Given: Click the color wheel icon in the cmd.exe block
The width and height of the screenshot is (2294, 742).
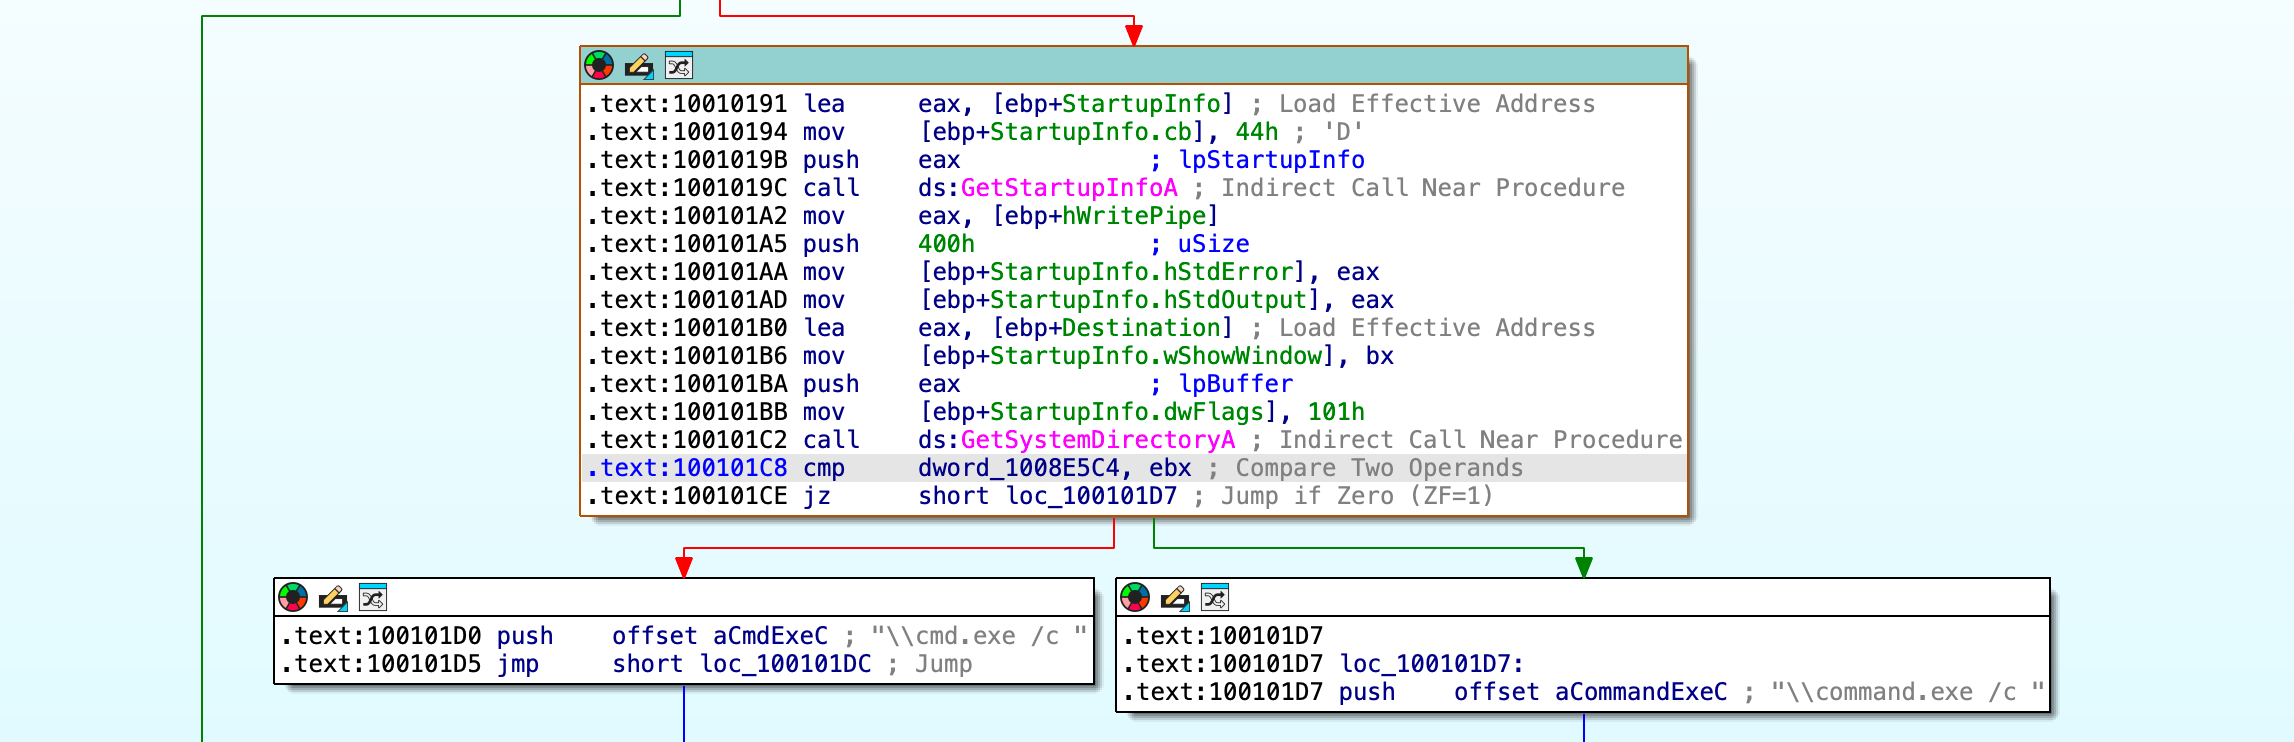Looking at the screenshot, I should pyautogui.click(x=293, y=598).
